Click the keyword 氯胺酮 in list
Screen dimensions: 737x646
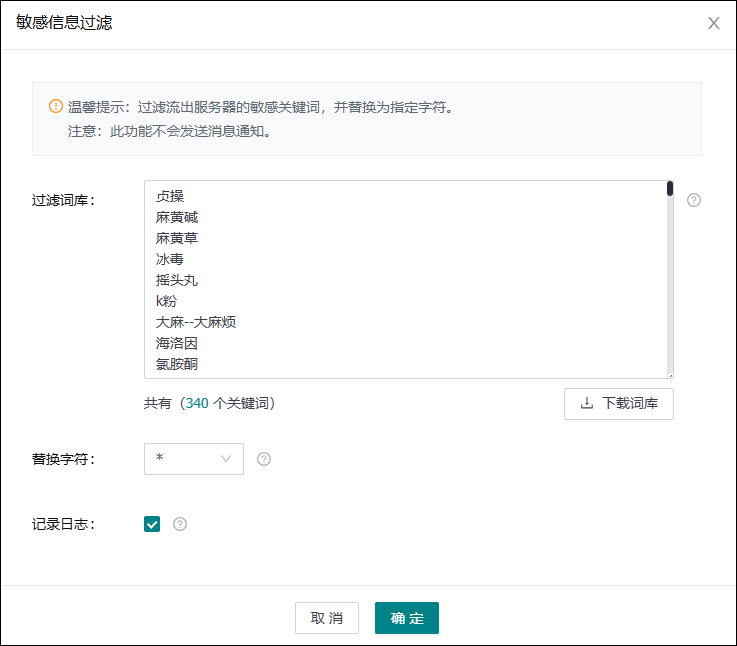(177, 364)
